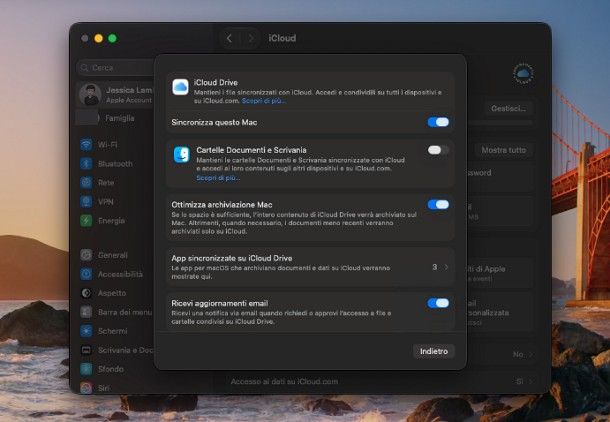Click the yellow minimize window button
The height and width of the screenshot is (422, 610).
pos(98,38)
